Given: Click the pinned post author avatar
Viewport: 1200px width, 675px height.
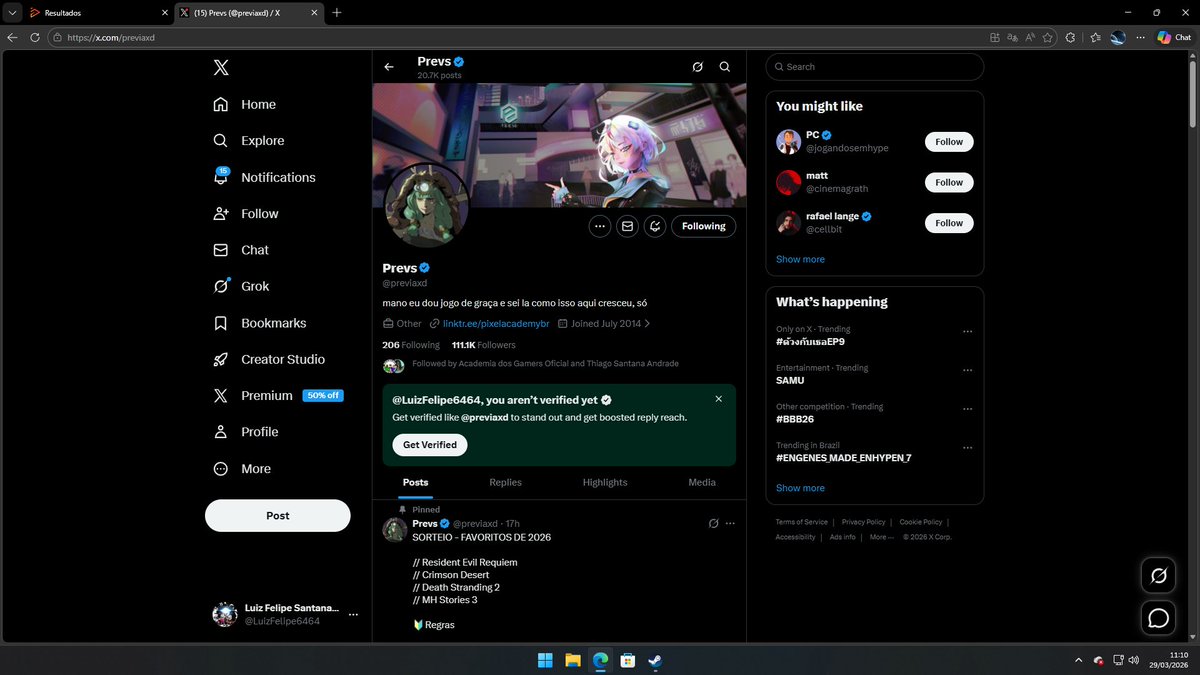Looking at the screenshot, I should coord(394,530).
